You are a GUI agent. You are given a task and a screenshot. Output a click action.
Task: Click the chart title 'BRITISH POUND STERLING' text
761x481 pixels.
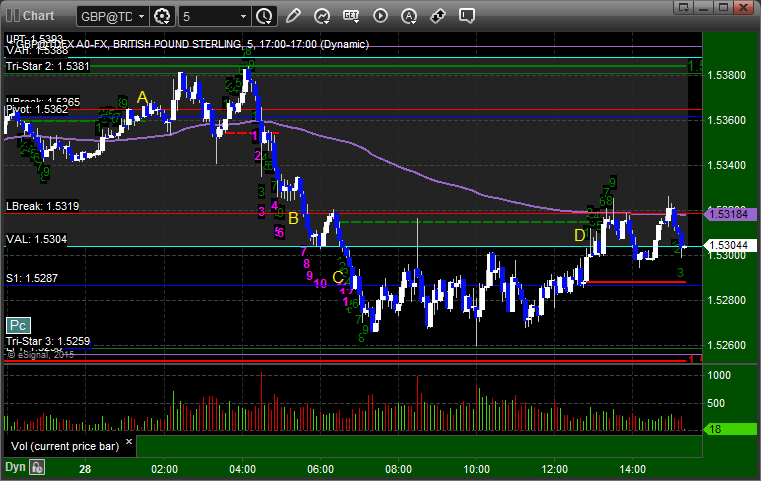(177, 44)
